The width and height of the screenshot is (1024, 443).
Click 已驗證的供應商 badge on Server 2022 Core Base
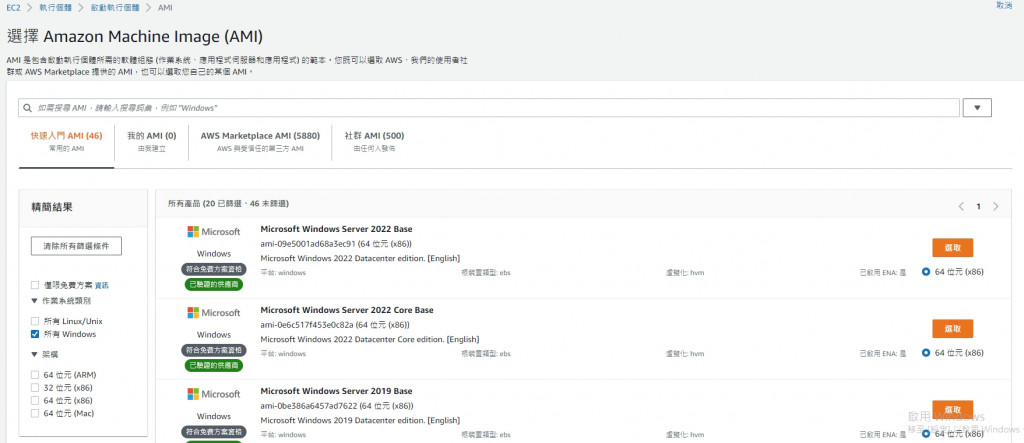(x=214, y=365)
